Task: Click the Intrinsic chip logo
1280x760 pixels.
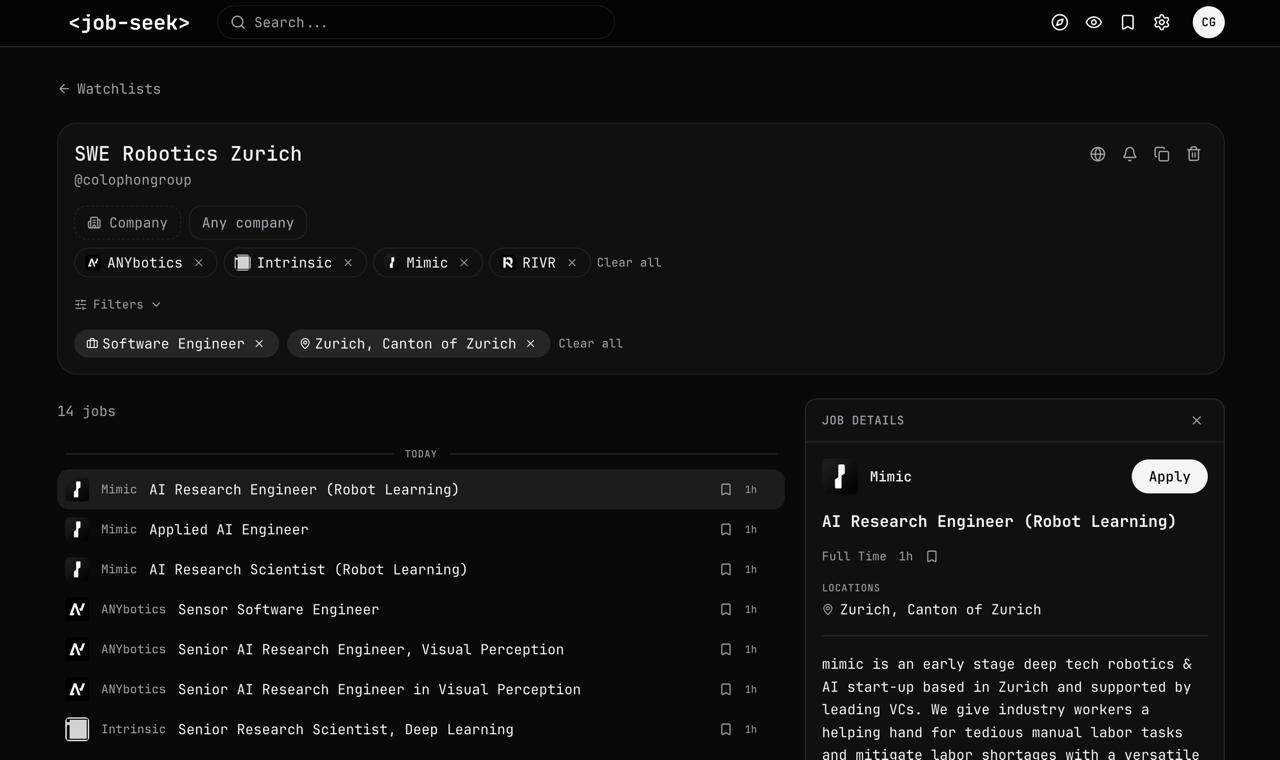Action: point(242,263)
